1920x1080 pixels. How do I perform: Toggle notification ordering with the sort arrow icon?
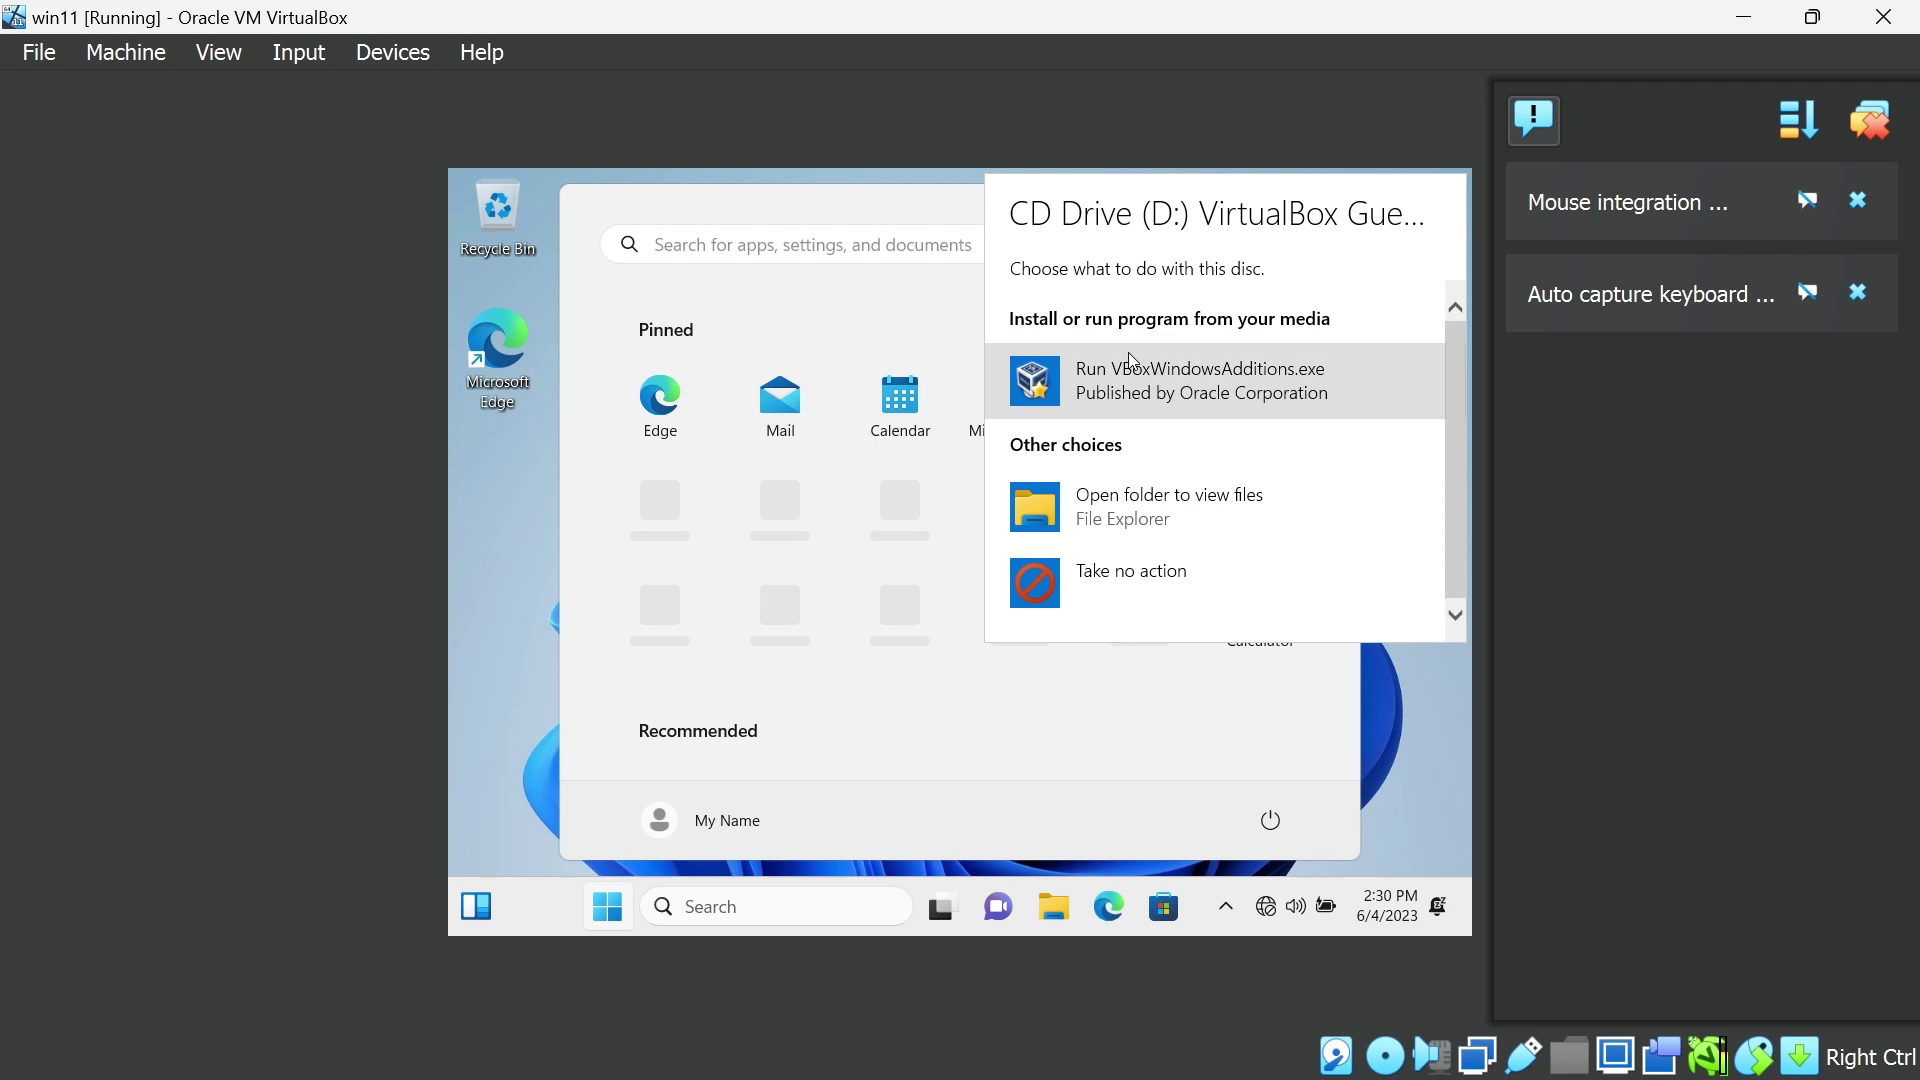(1797, 120)
